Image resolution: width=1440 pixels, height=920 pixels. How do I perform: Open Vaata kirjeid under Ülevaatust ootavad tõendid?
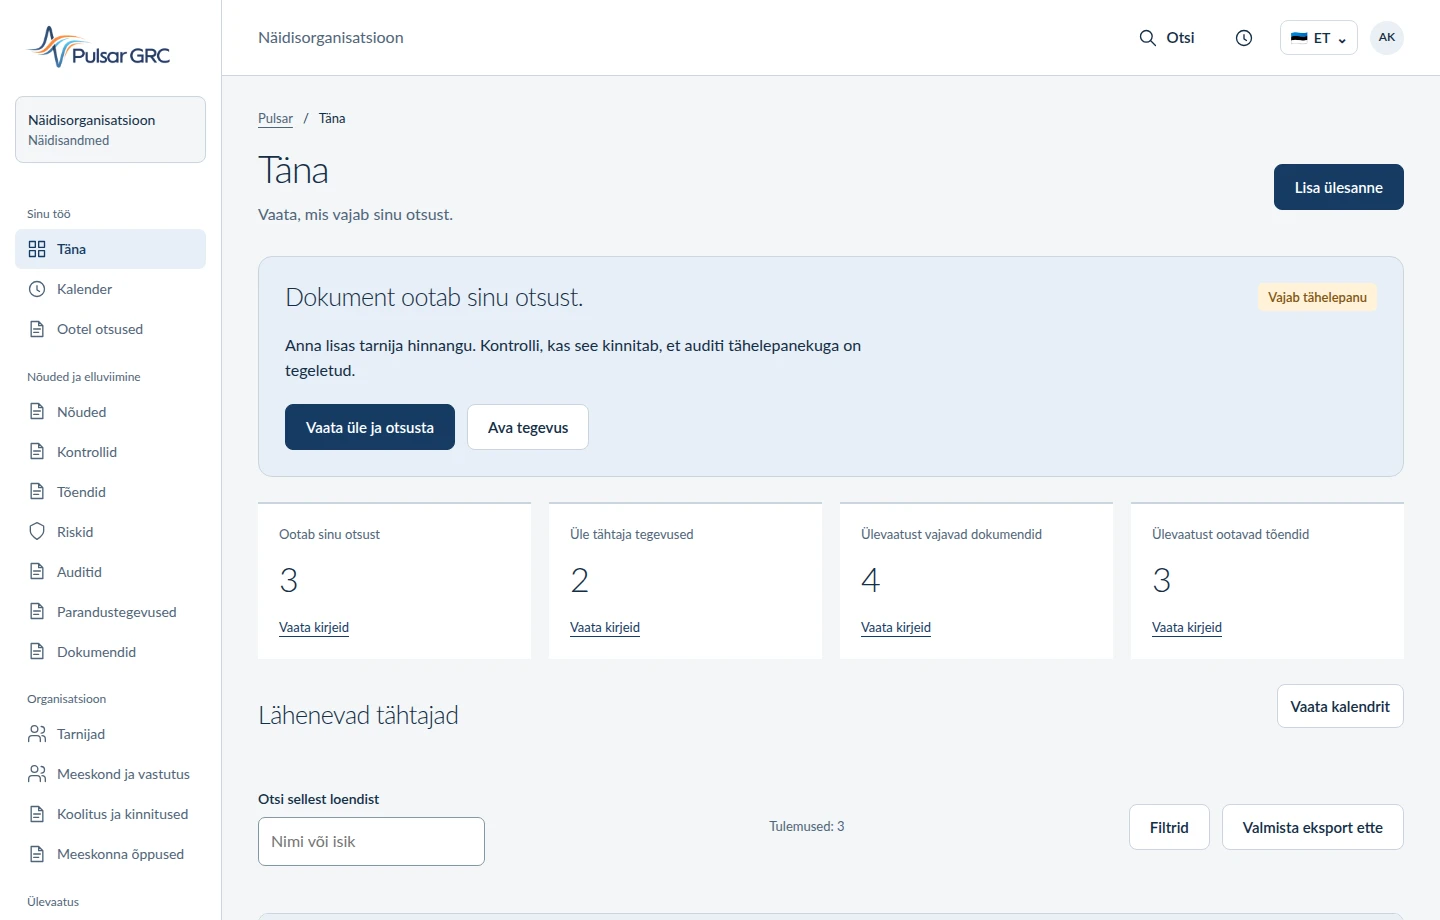tap(1187, 628)
